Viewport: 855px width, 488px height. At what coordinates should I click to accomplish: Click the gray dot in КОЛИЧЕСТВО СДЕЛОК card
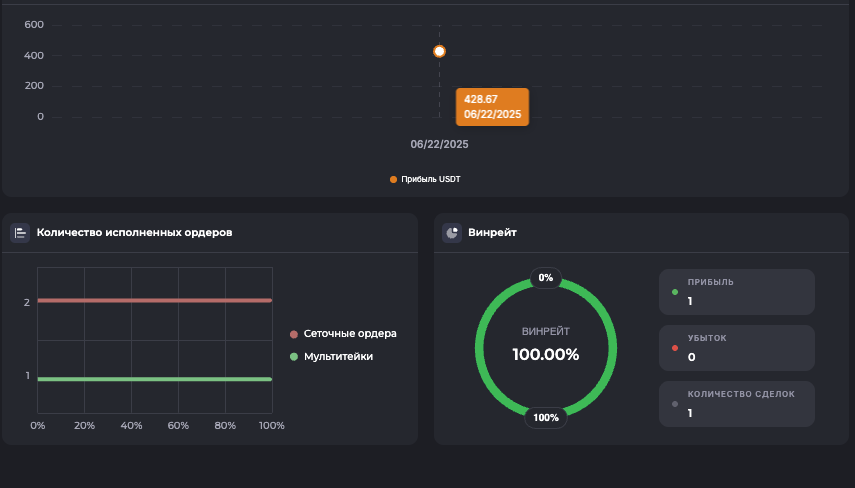point(675,404)
